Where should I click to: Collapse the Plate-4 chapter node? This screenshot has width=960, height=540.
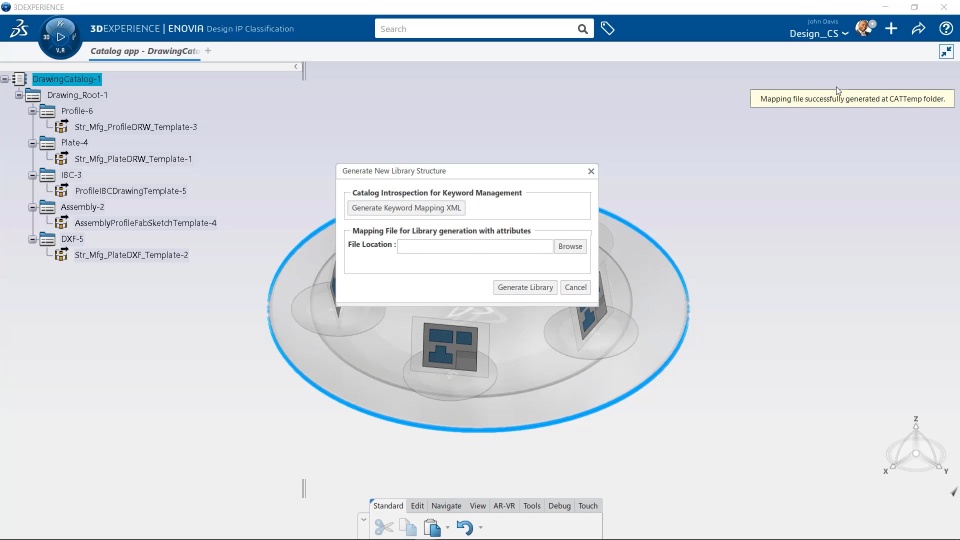tap(32, 143)
